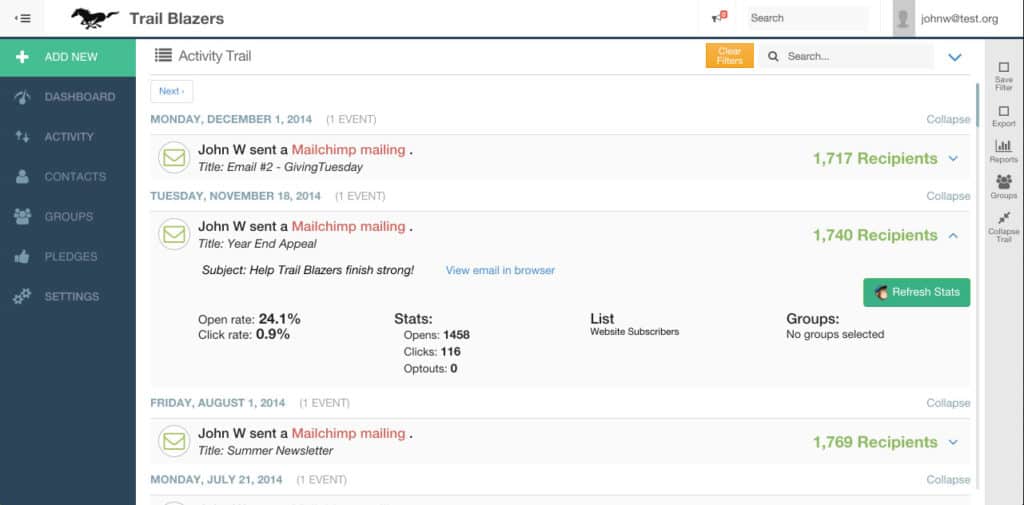1024x505 pixels.
Task: Click envelope icon for Year End Appeal
Action: point(174,235)
